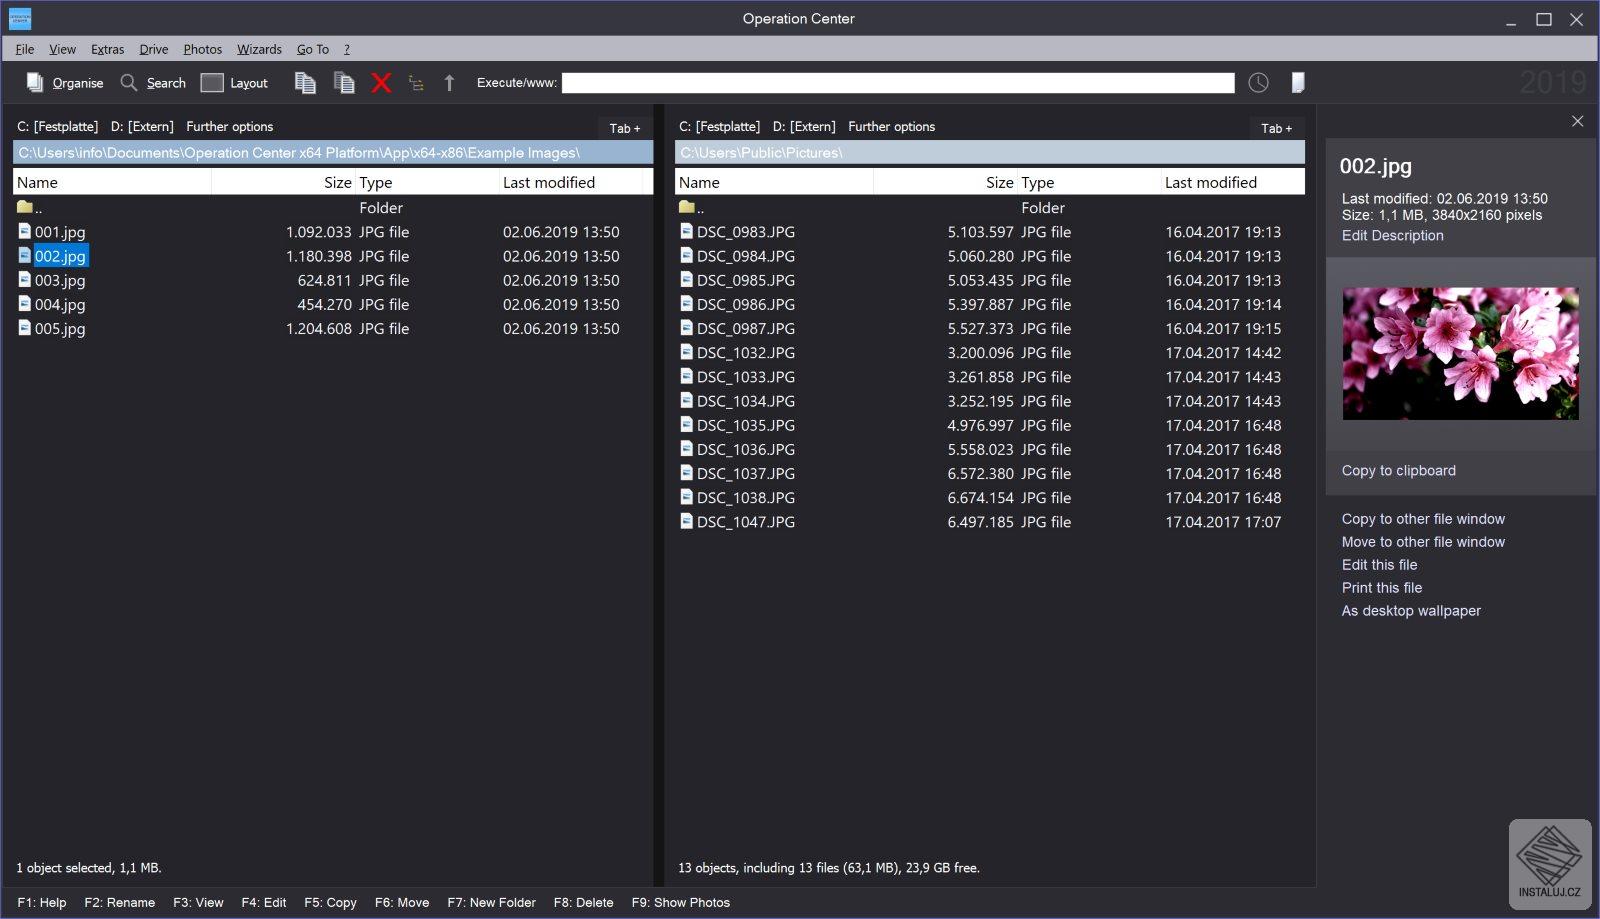Open the Go To menu
The image size is (1600, 919).
tap(313, 49)
